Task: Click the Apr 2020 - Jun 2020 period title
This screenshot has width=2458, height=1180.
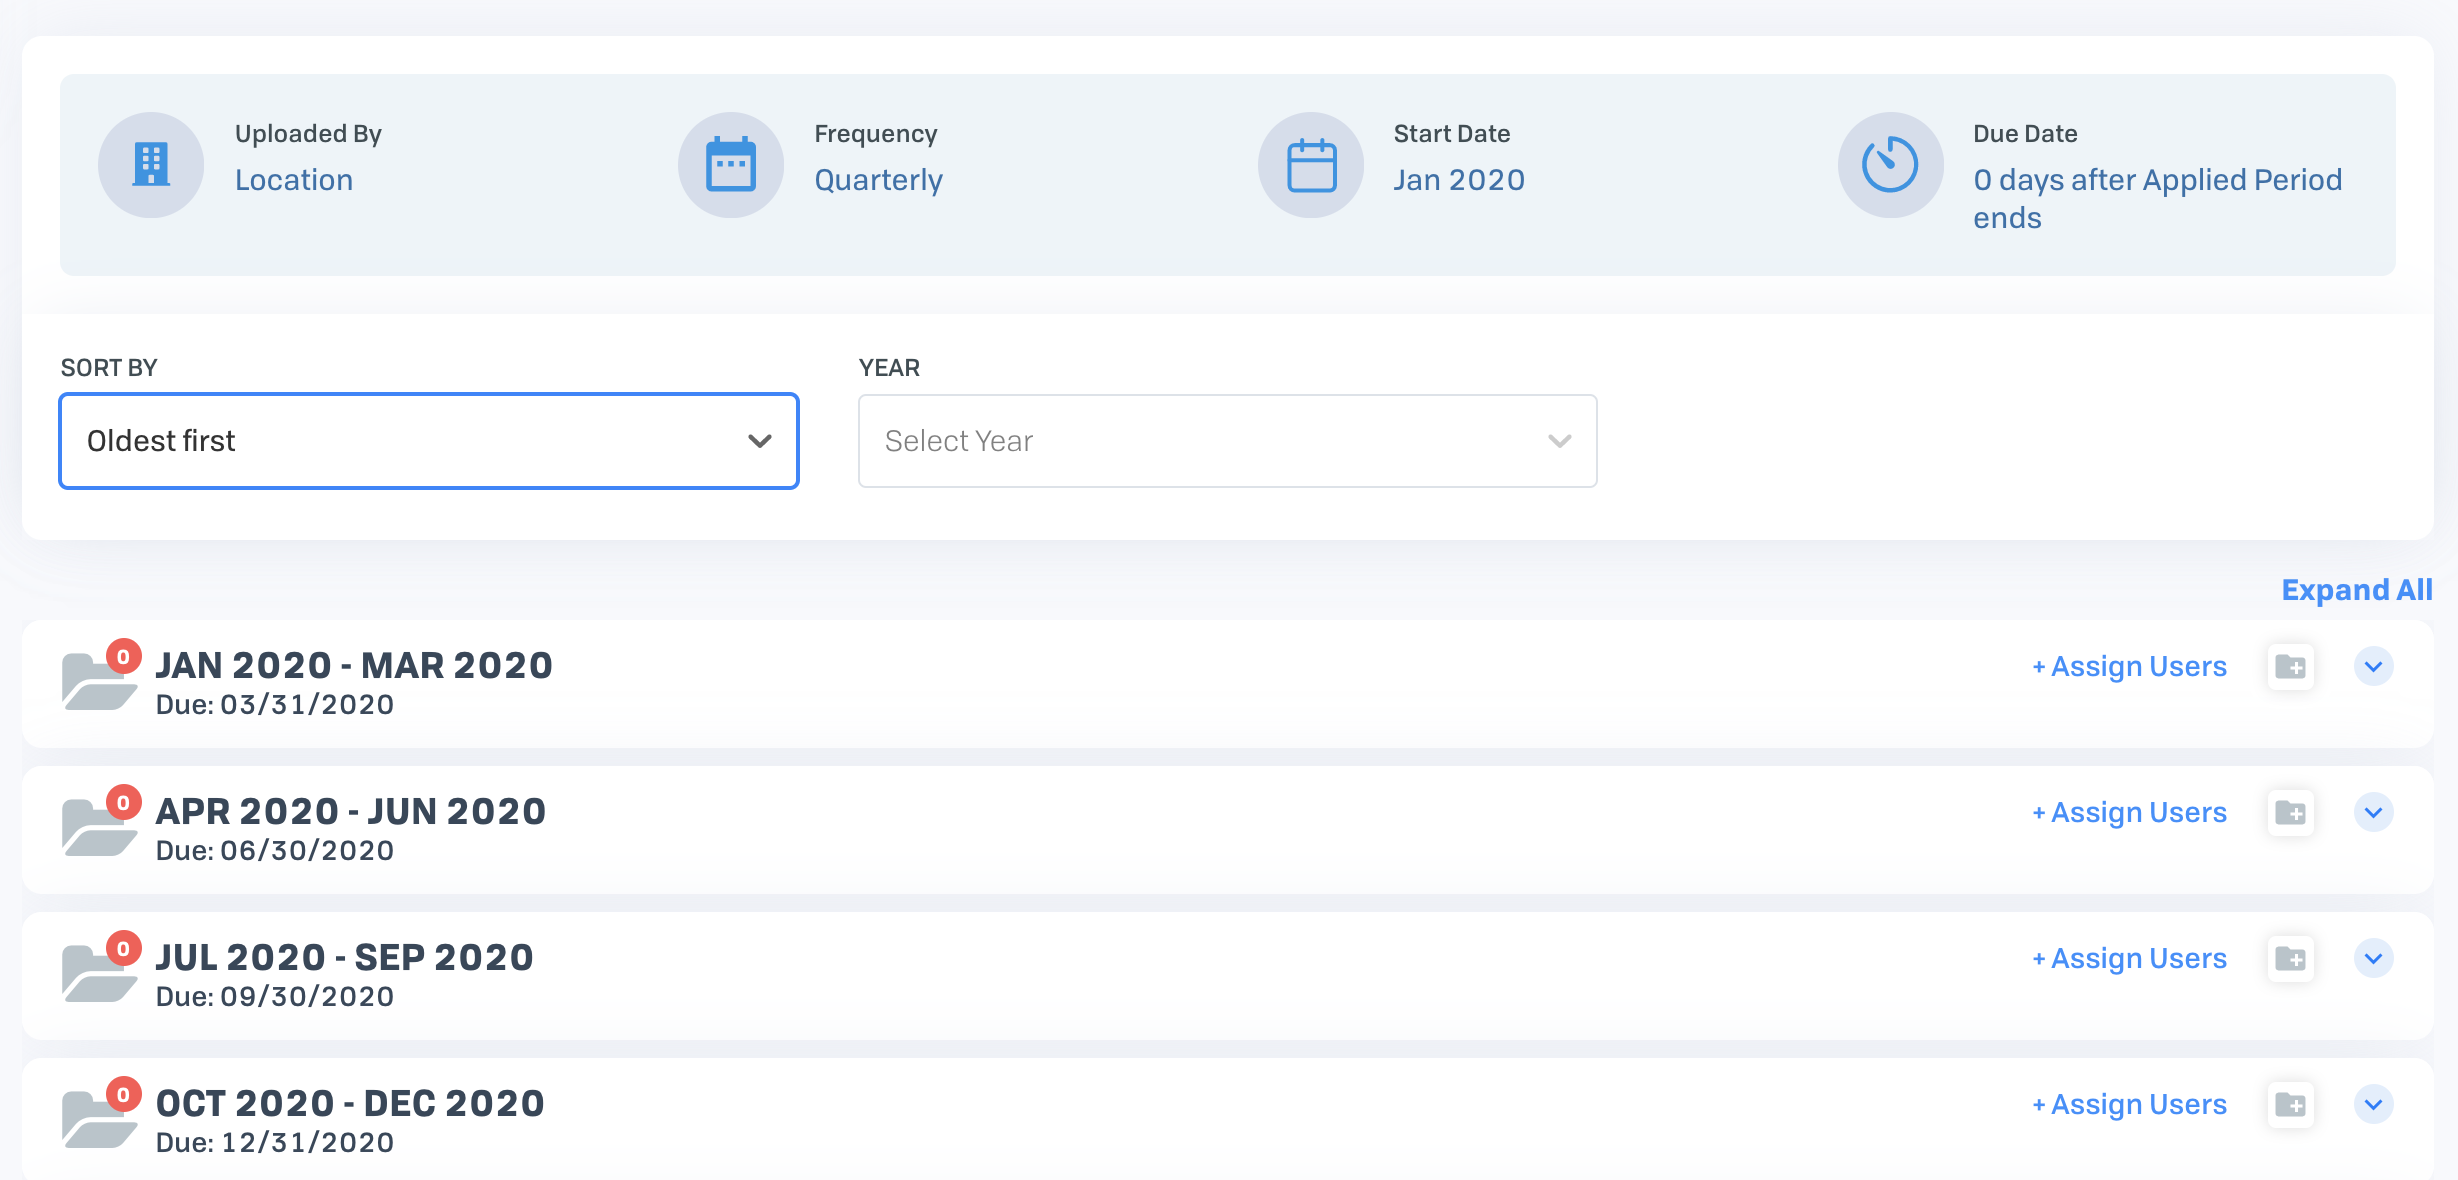Action: click(351, 812)
